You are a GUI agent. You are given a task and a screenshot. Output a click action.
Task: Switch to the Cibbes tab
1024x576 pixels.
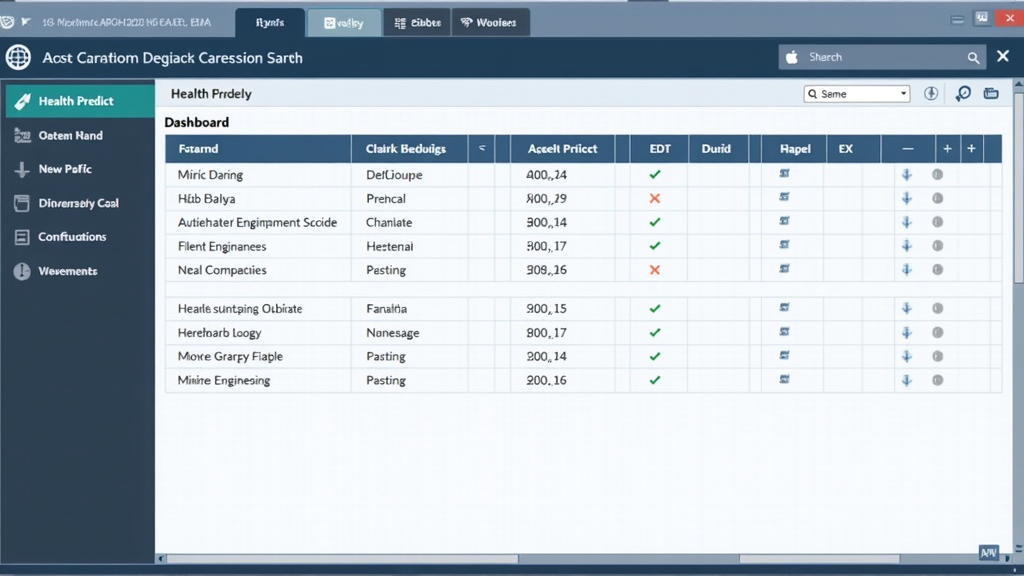click(x=417, y=23)
